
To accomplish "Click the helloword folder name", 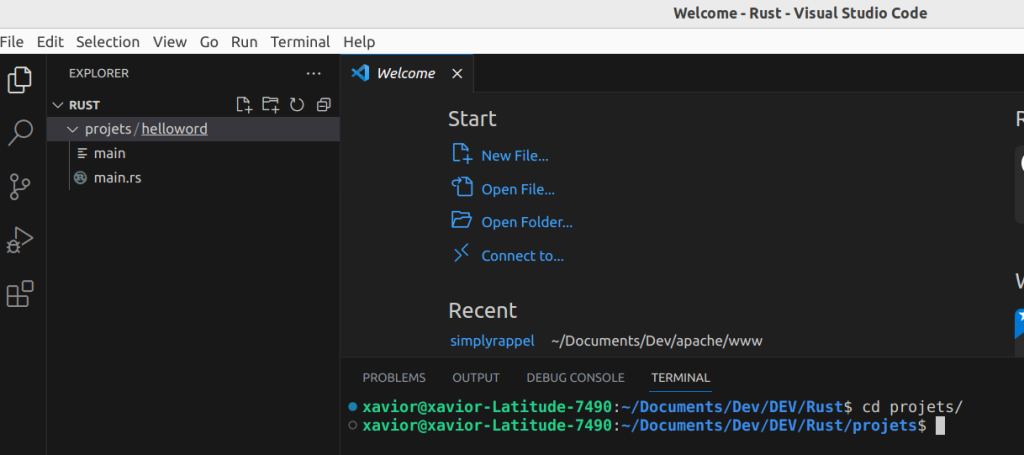I will [174, 129].
